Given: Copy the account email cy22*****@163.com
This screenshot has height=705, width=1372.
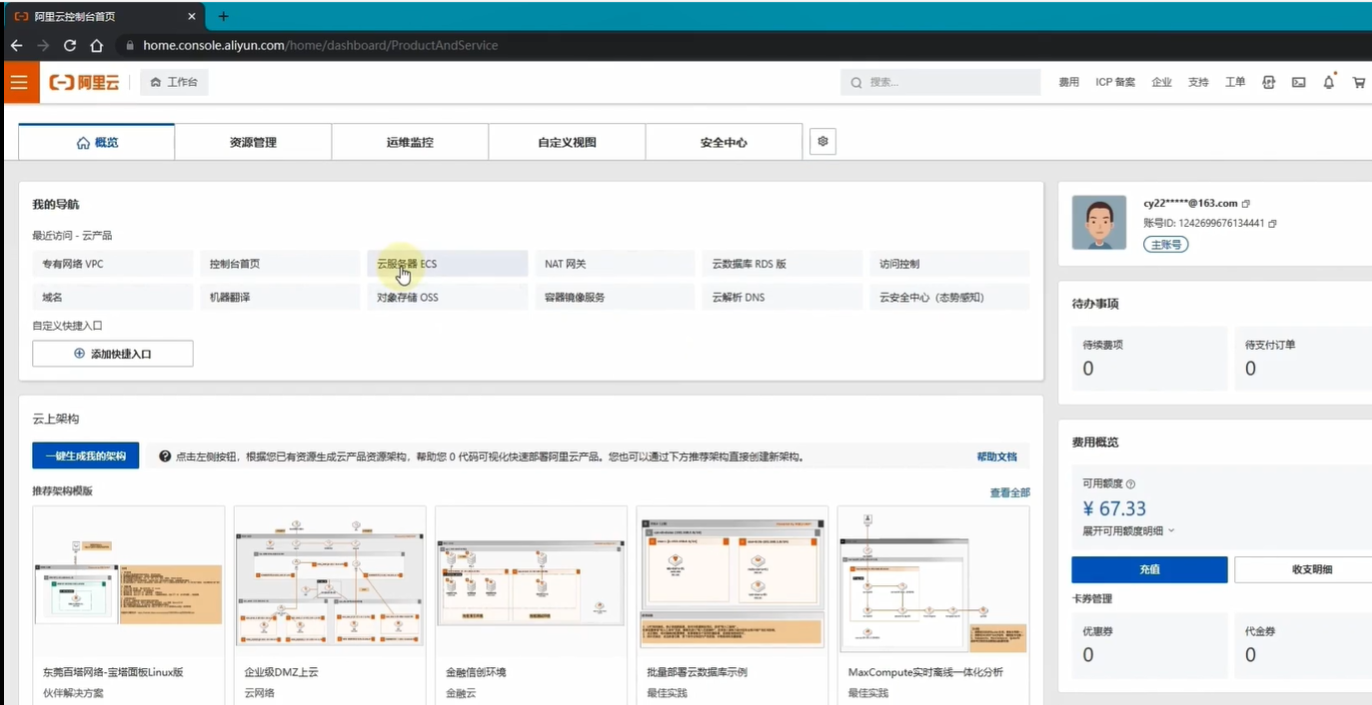Looking at the screenshot, I should (x=1246, y=203).
